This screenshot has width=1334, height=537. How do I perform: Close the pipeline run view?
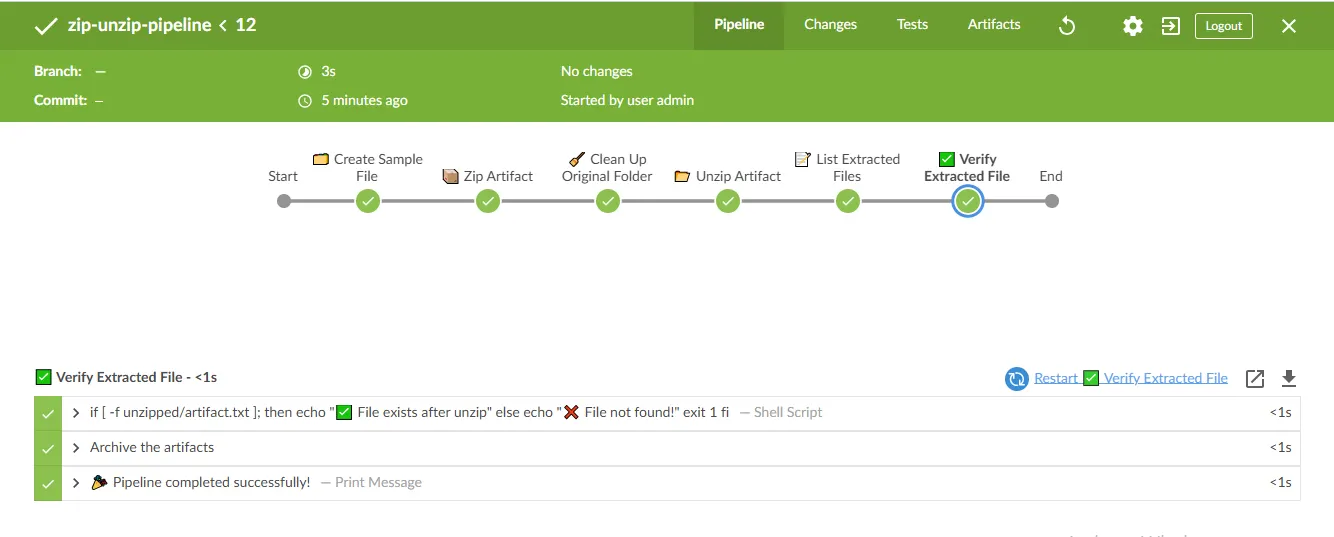pos(1289,26)
